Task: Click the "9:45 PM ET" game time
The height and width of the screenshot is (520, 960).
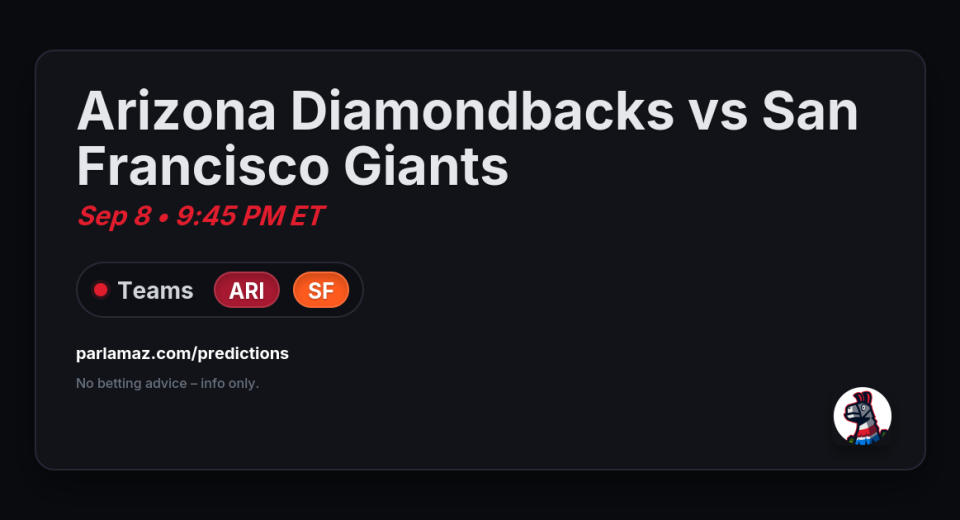Action: coord(250,216)
